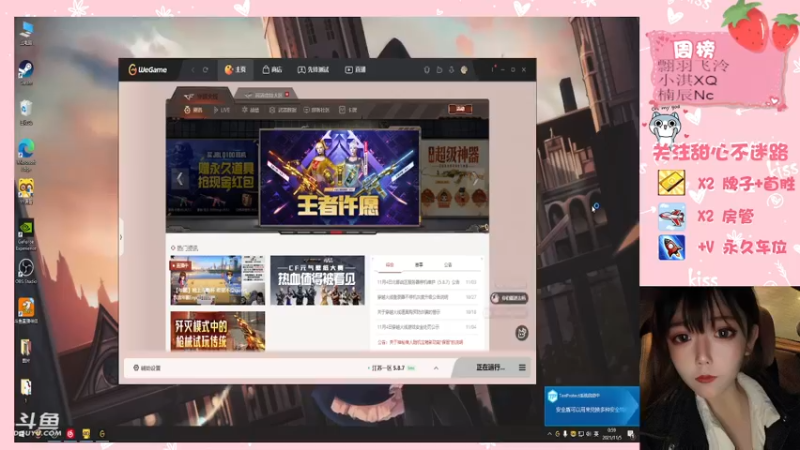Select the second announcement list tab
Viewport: 800px width, 450px height.
[419, 265]
